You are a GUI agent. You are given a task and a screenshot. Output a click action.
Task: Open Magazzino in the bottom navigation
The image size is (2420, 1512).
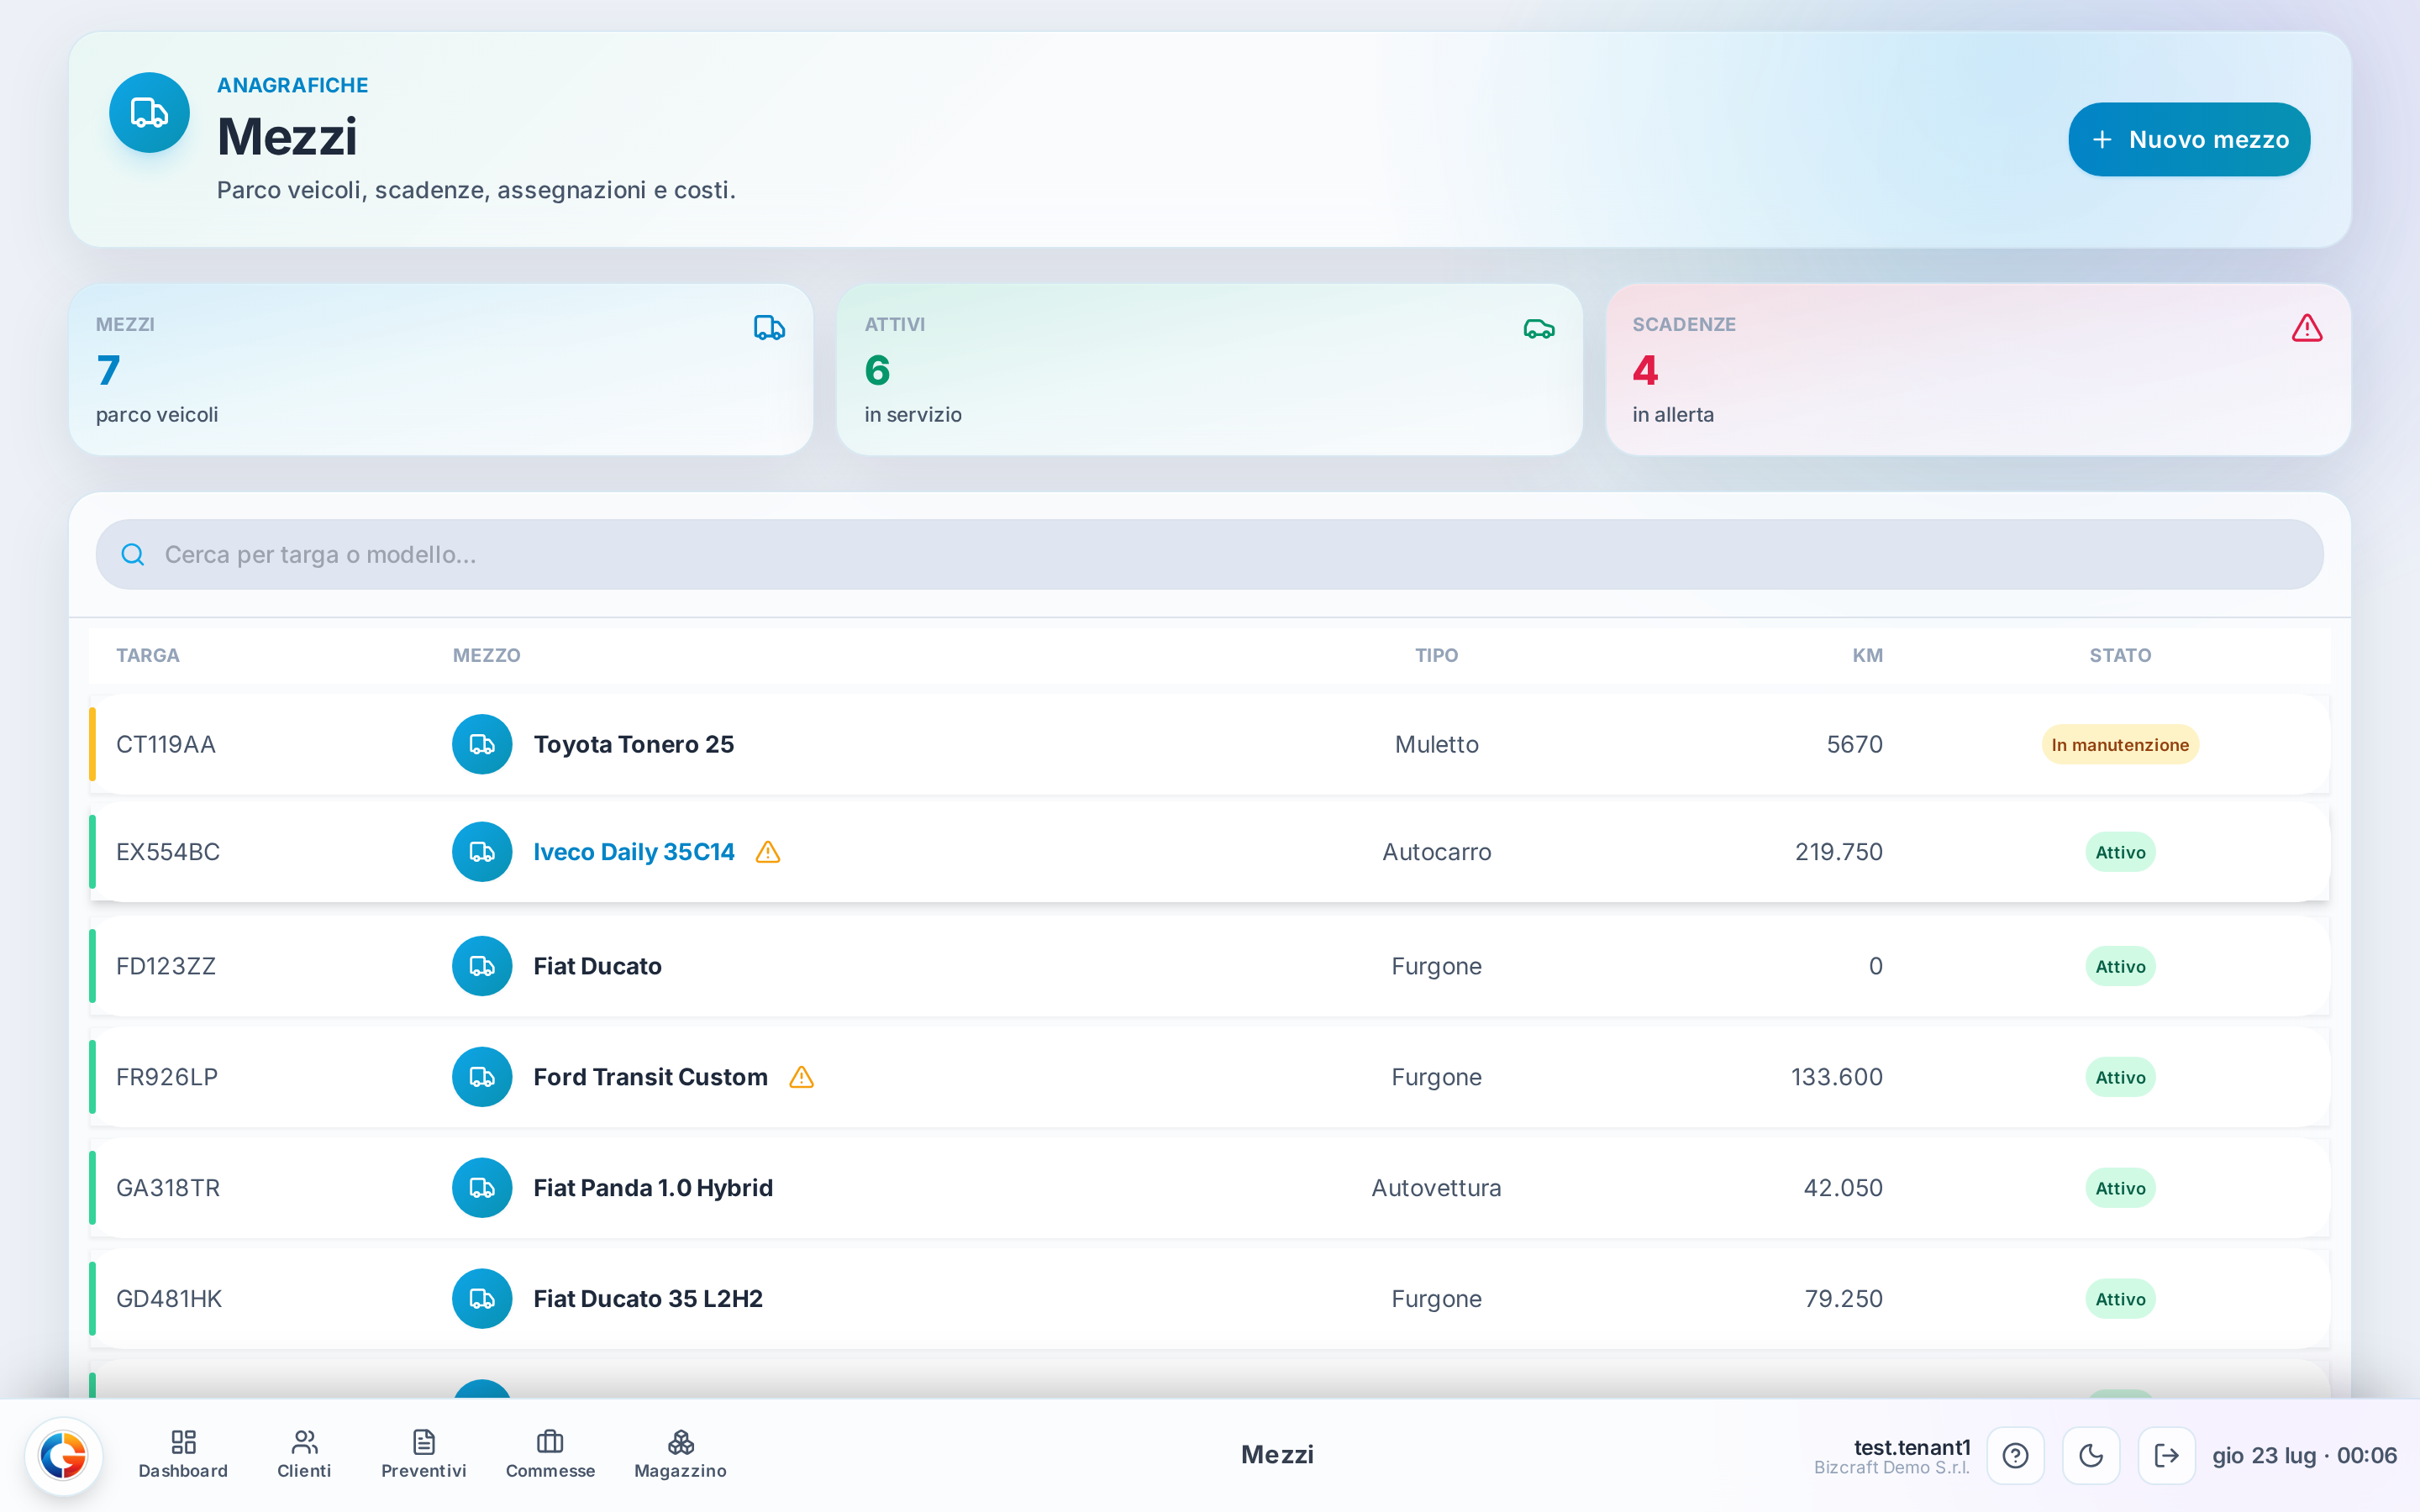click(680, 1455)
